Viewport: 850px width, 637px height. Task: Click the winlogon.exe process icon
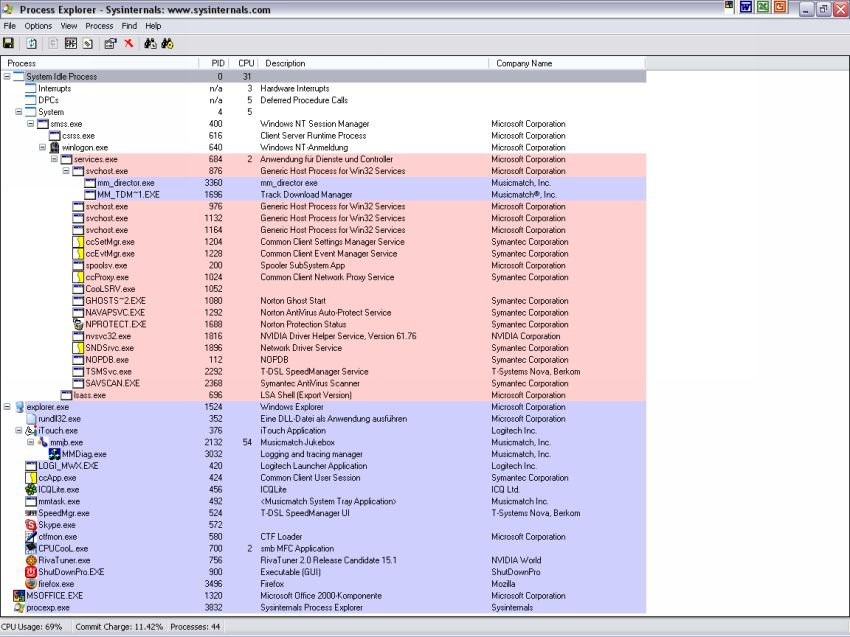(55, 147)
